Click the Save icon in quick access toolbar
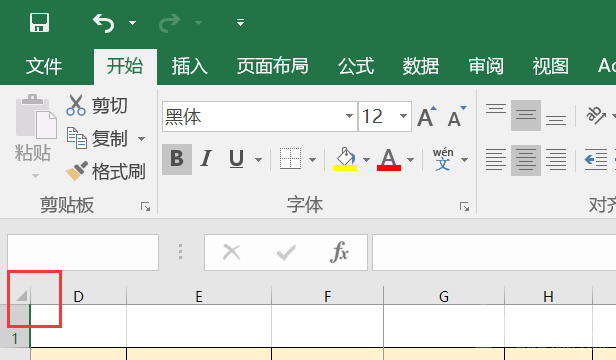This screenshot has width=616, height=360. coord(39,22)
